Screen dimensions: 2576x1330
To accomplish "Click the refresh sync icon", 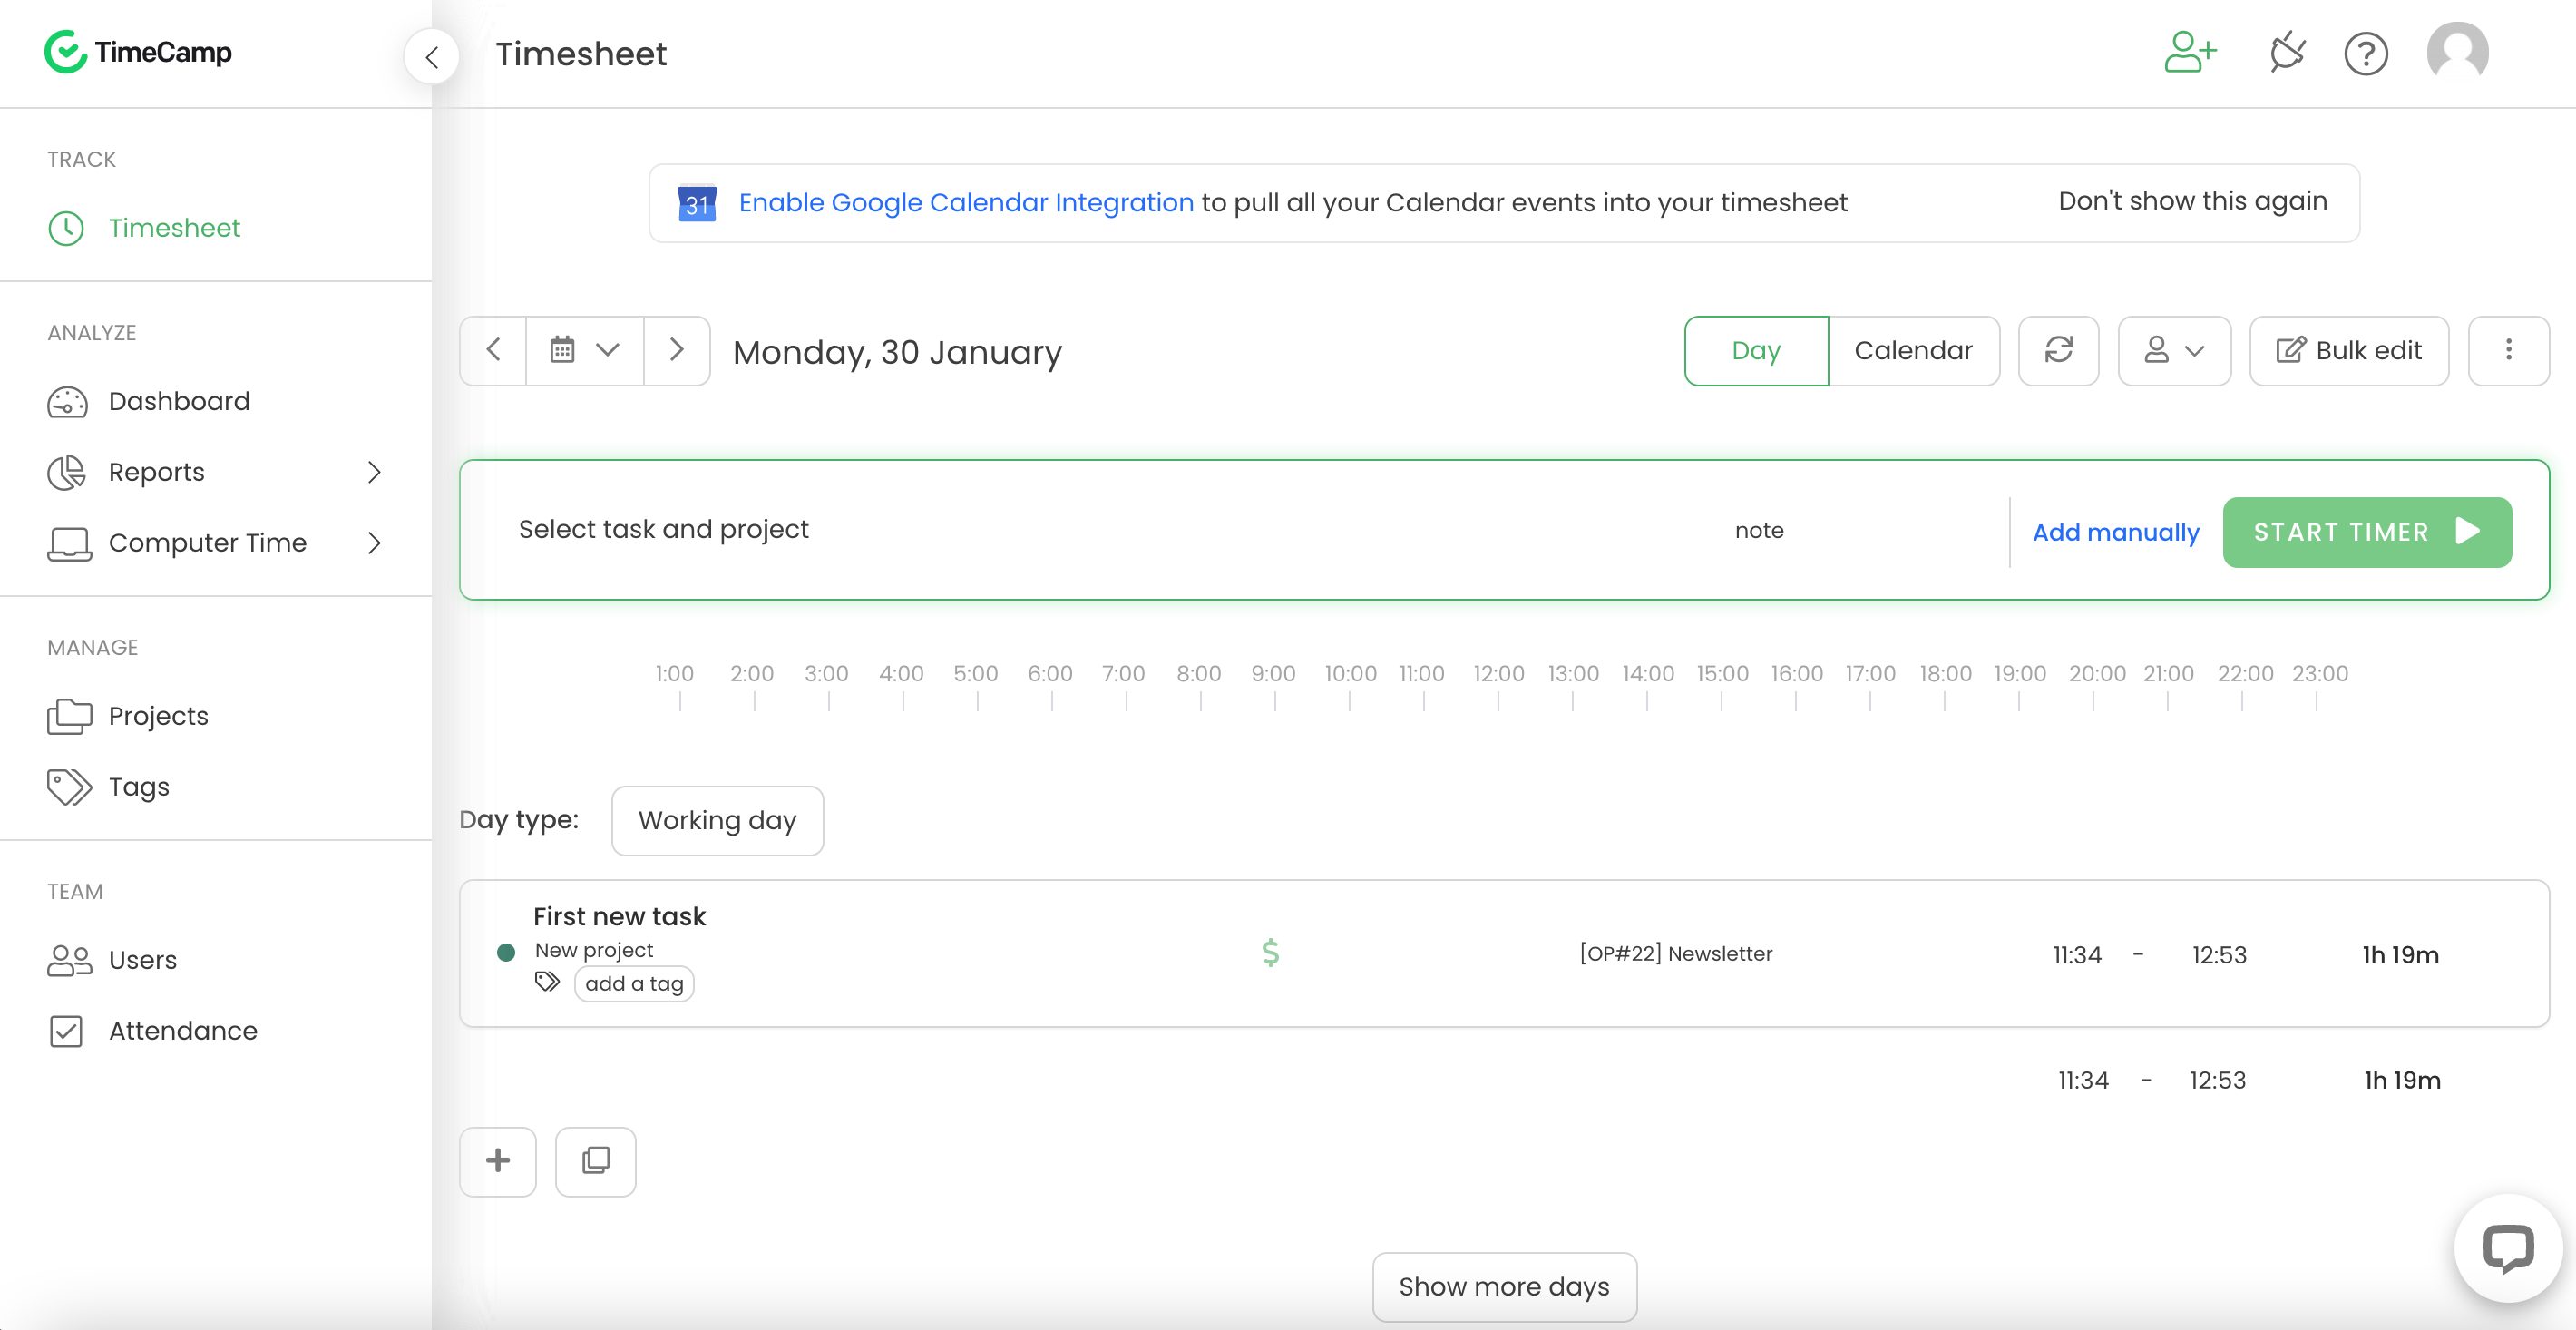I will tap(2061, 349).
